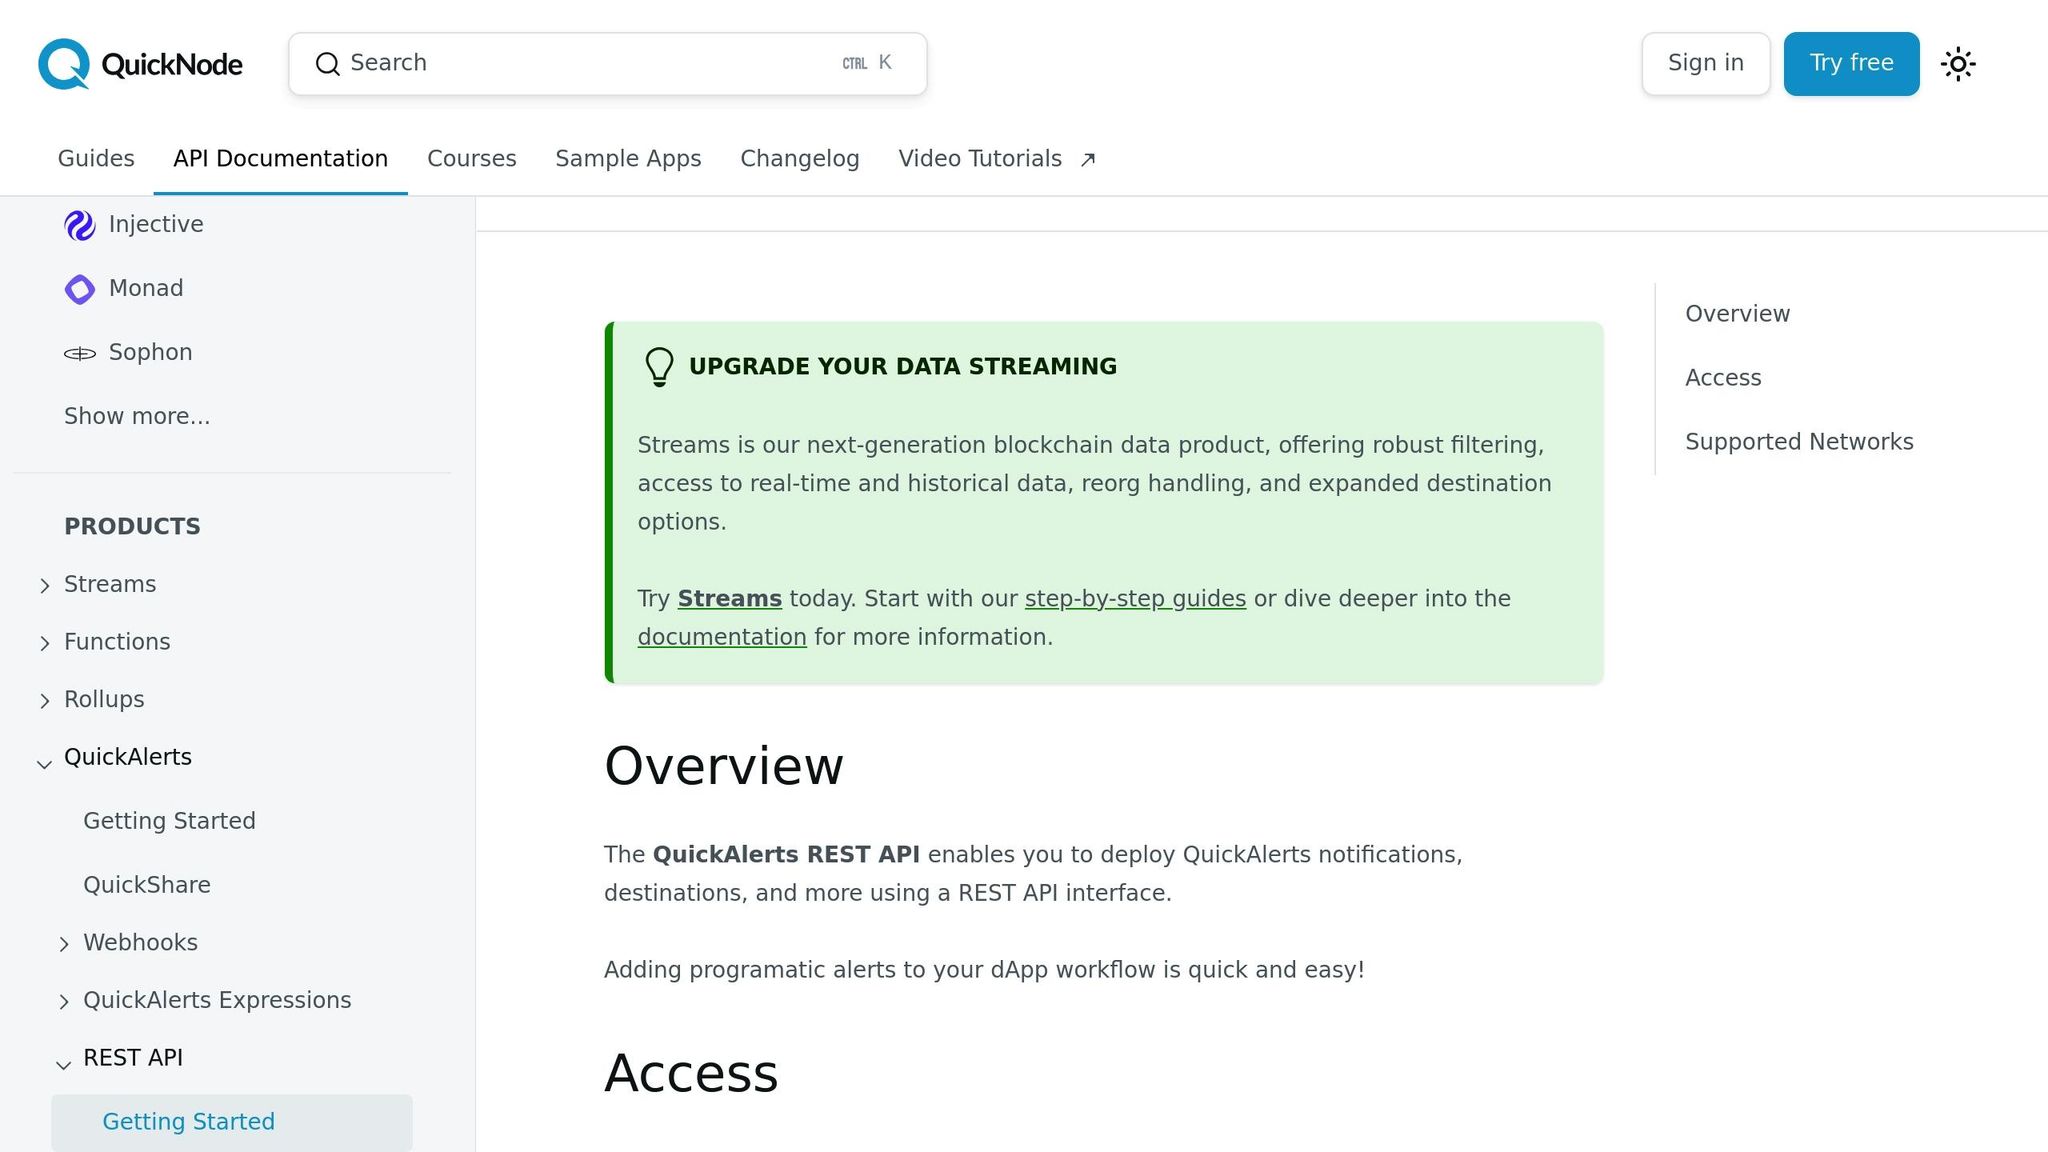2048x1152 pixels.
Task: Click the lightbulb icon in the upgrade banner
Action: [x=659, y=367]
